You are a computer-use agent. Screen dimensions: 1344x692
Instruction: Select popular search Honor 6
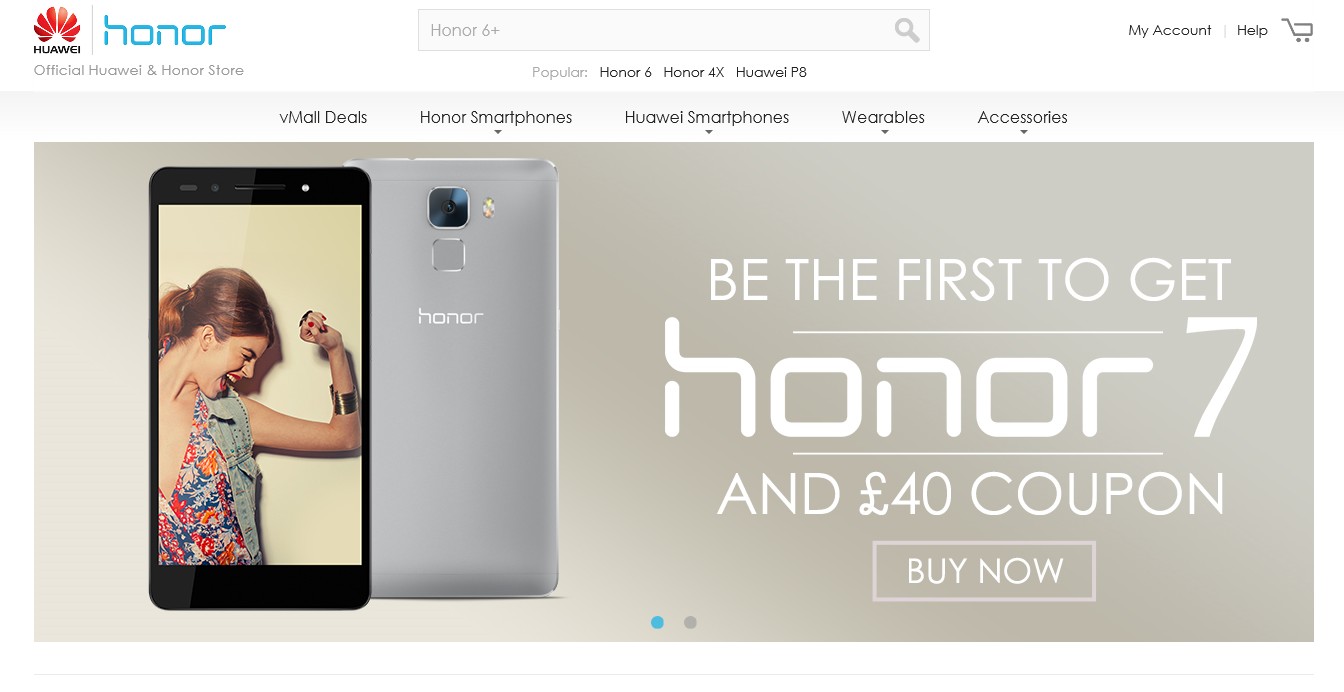click(x=626, y=72)
